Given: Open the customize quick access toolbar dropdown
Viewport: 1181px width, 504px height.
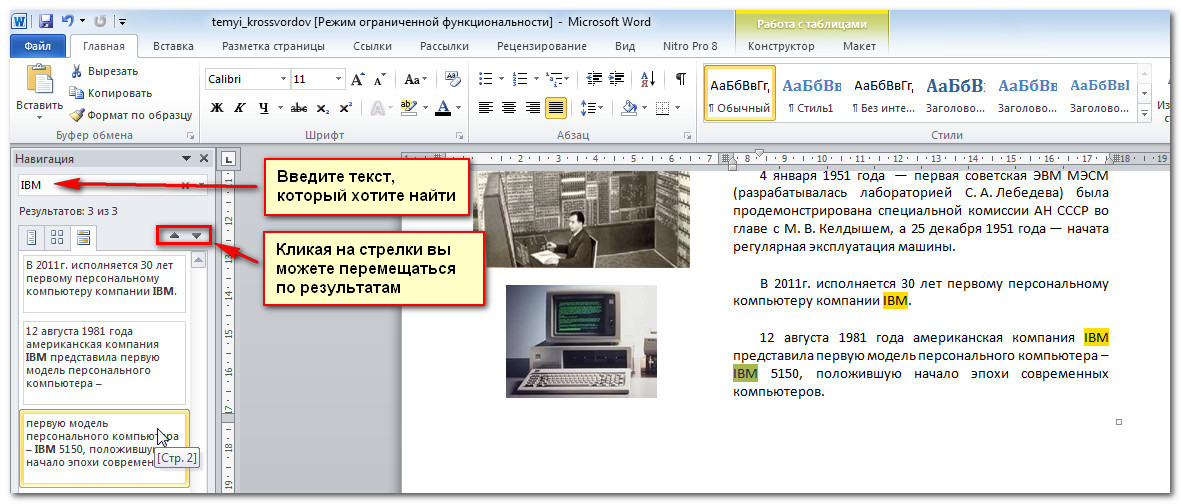Looking at the screenshot, I should click(122, 22).
